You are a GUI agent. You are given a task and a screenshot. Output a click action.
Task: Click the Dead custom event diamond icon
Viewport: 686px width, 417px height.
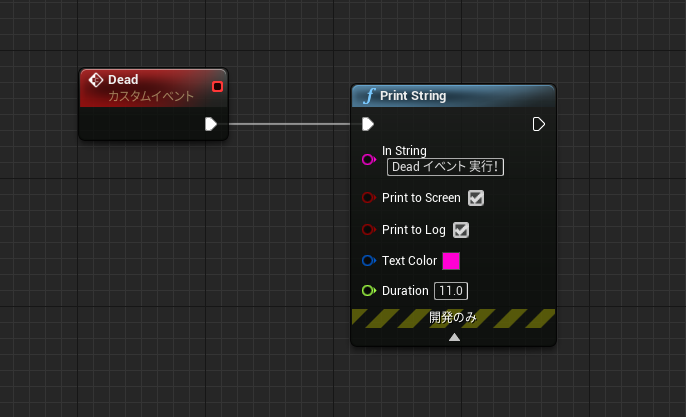tap(96, 80)
